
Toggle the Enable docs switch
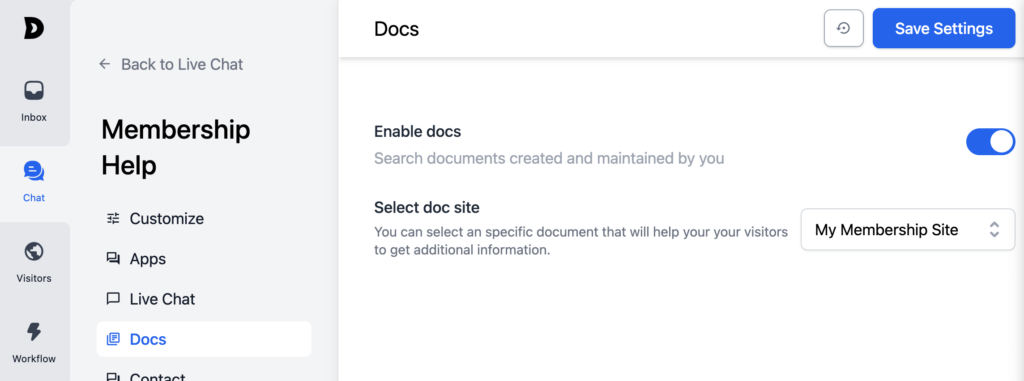point(990,142)
